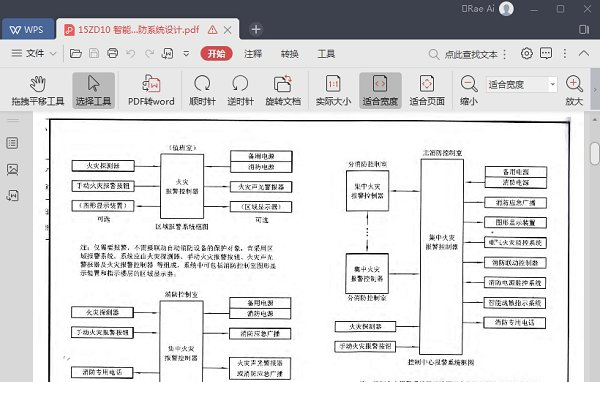Open the outline/bookmark panel sidebar icon

tap(12, 143)
